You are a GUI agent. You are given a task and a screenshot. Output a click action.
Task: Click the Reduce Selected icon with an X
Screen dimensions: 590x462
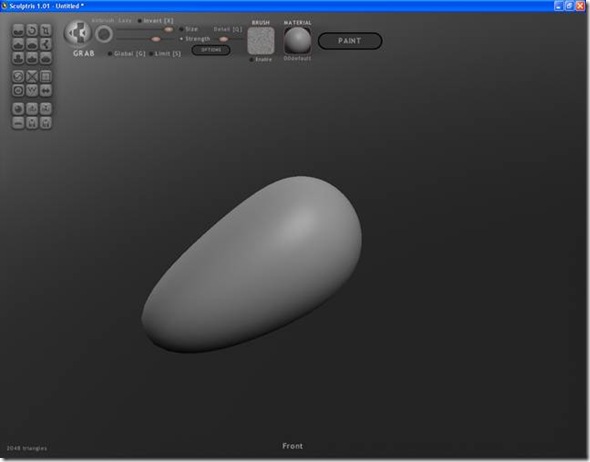point(32,77)
